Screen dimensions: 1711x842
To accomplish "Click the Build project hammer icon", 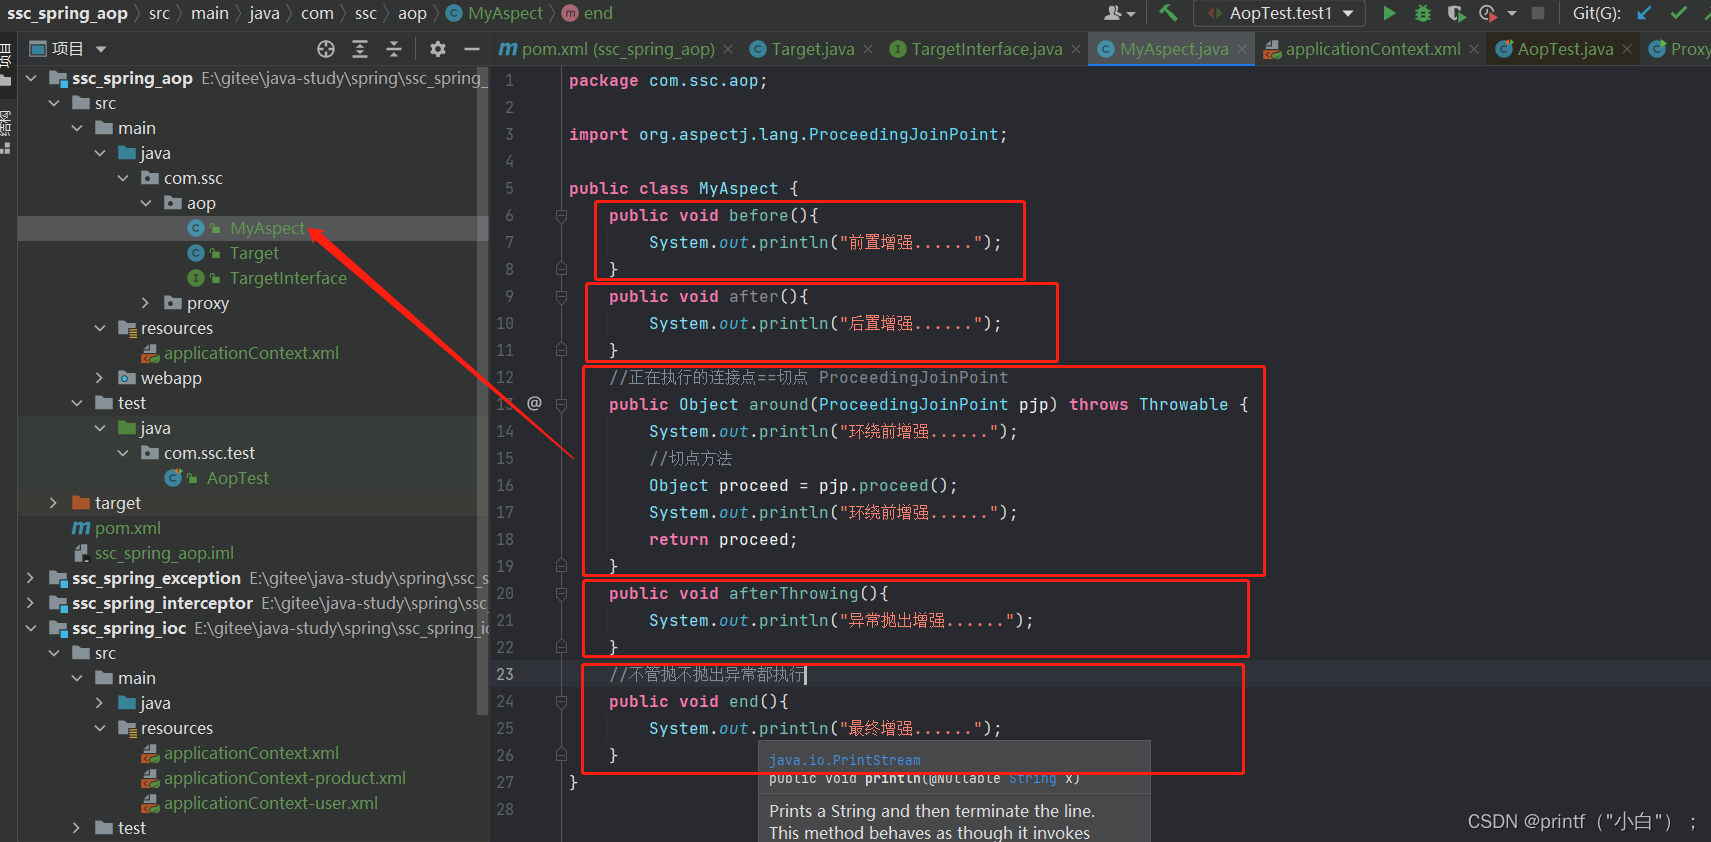I will [x=1168, y=13].
